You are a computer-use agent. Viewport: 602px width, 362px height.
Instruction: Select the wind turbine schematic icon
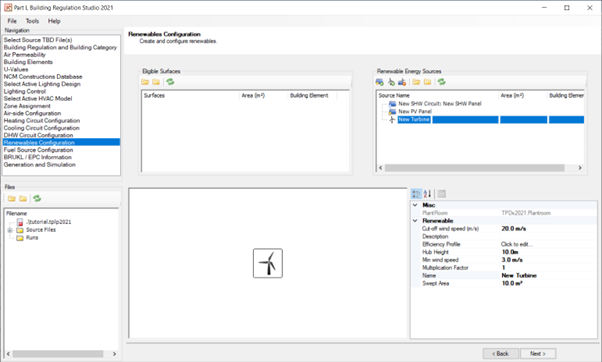[x=268, y=263]
